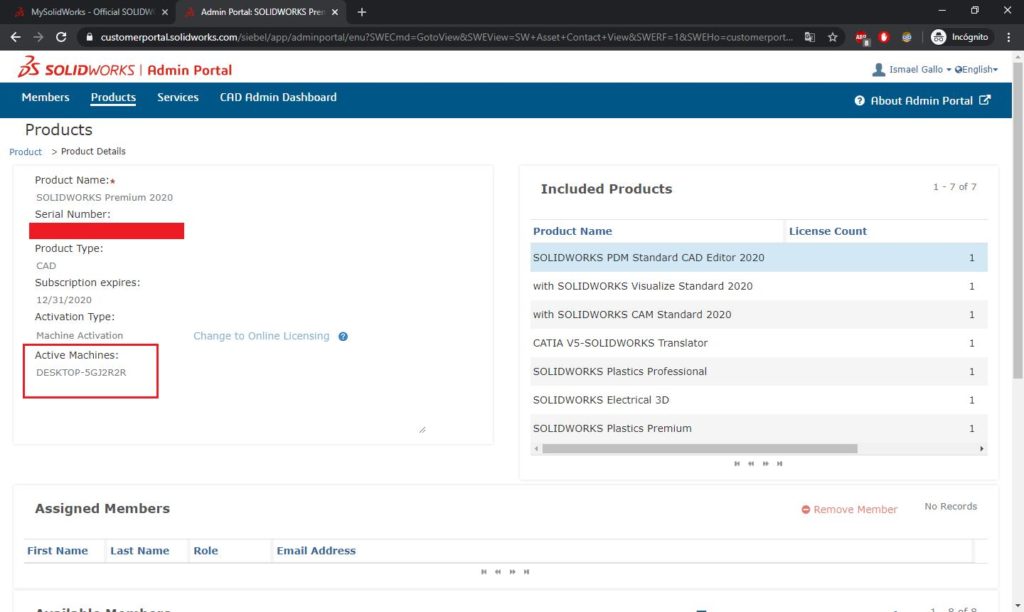Open the About Admin Portal link
This screenshot has height=612, width=1024.
click(x=922, y=101)
